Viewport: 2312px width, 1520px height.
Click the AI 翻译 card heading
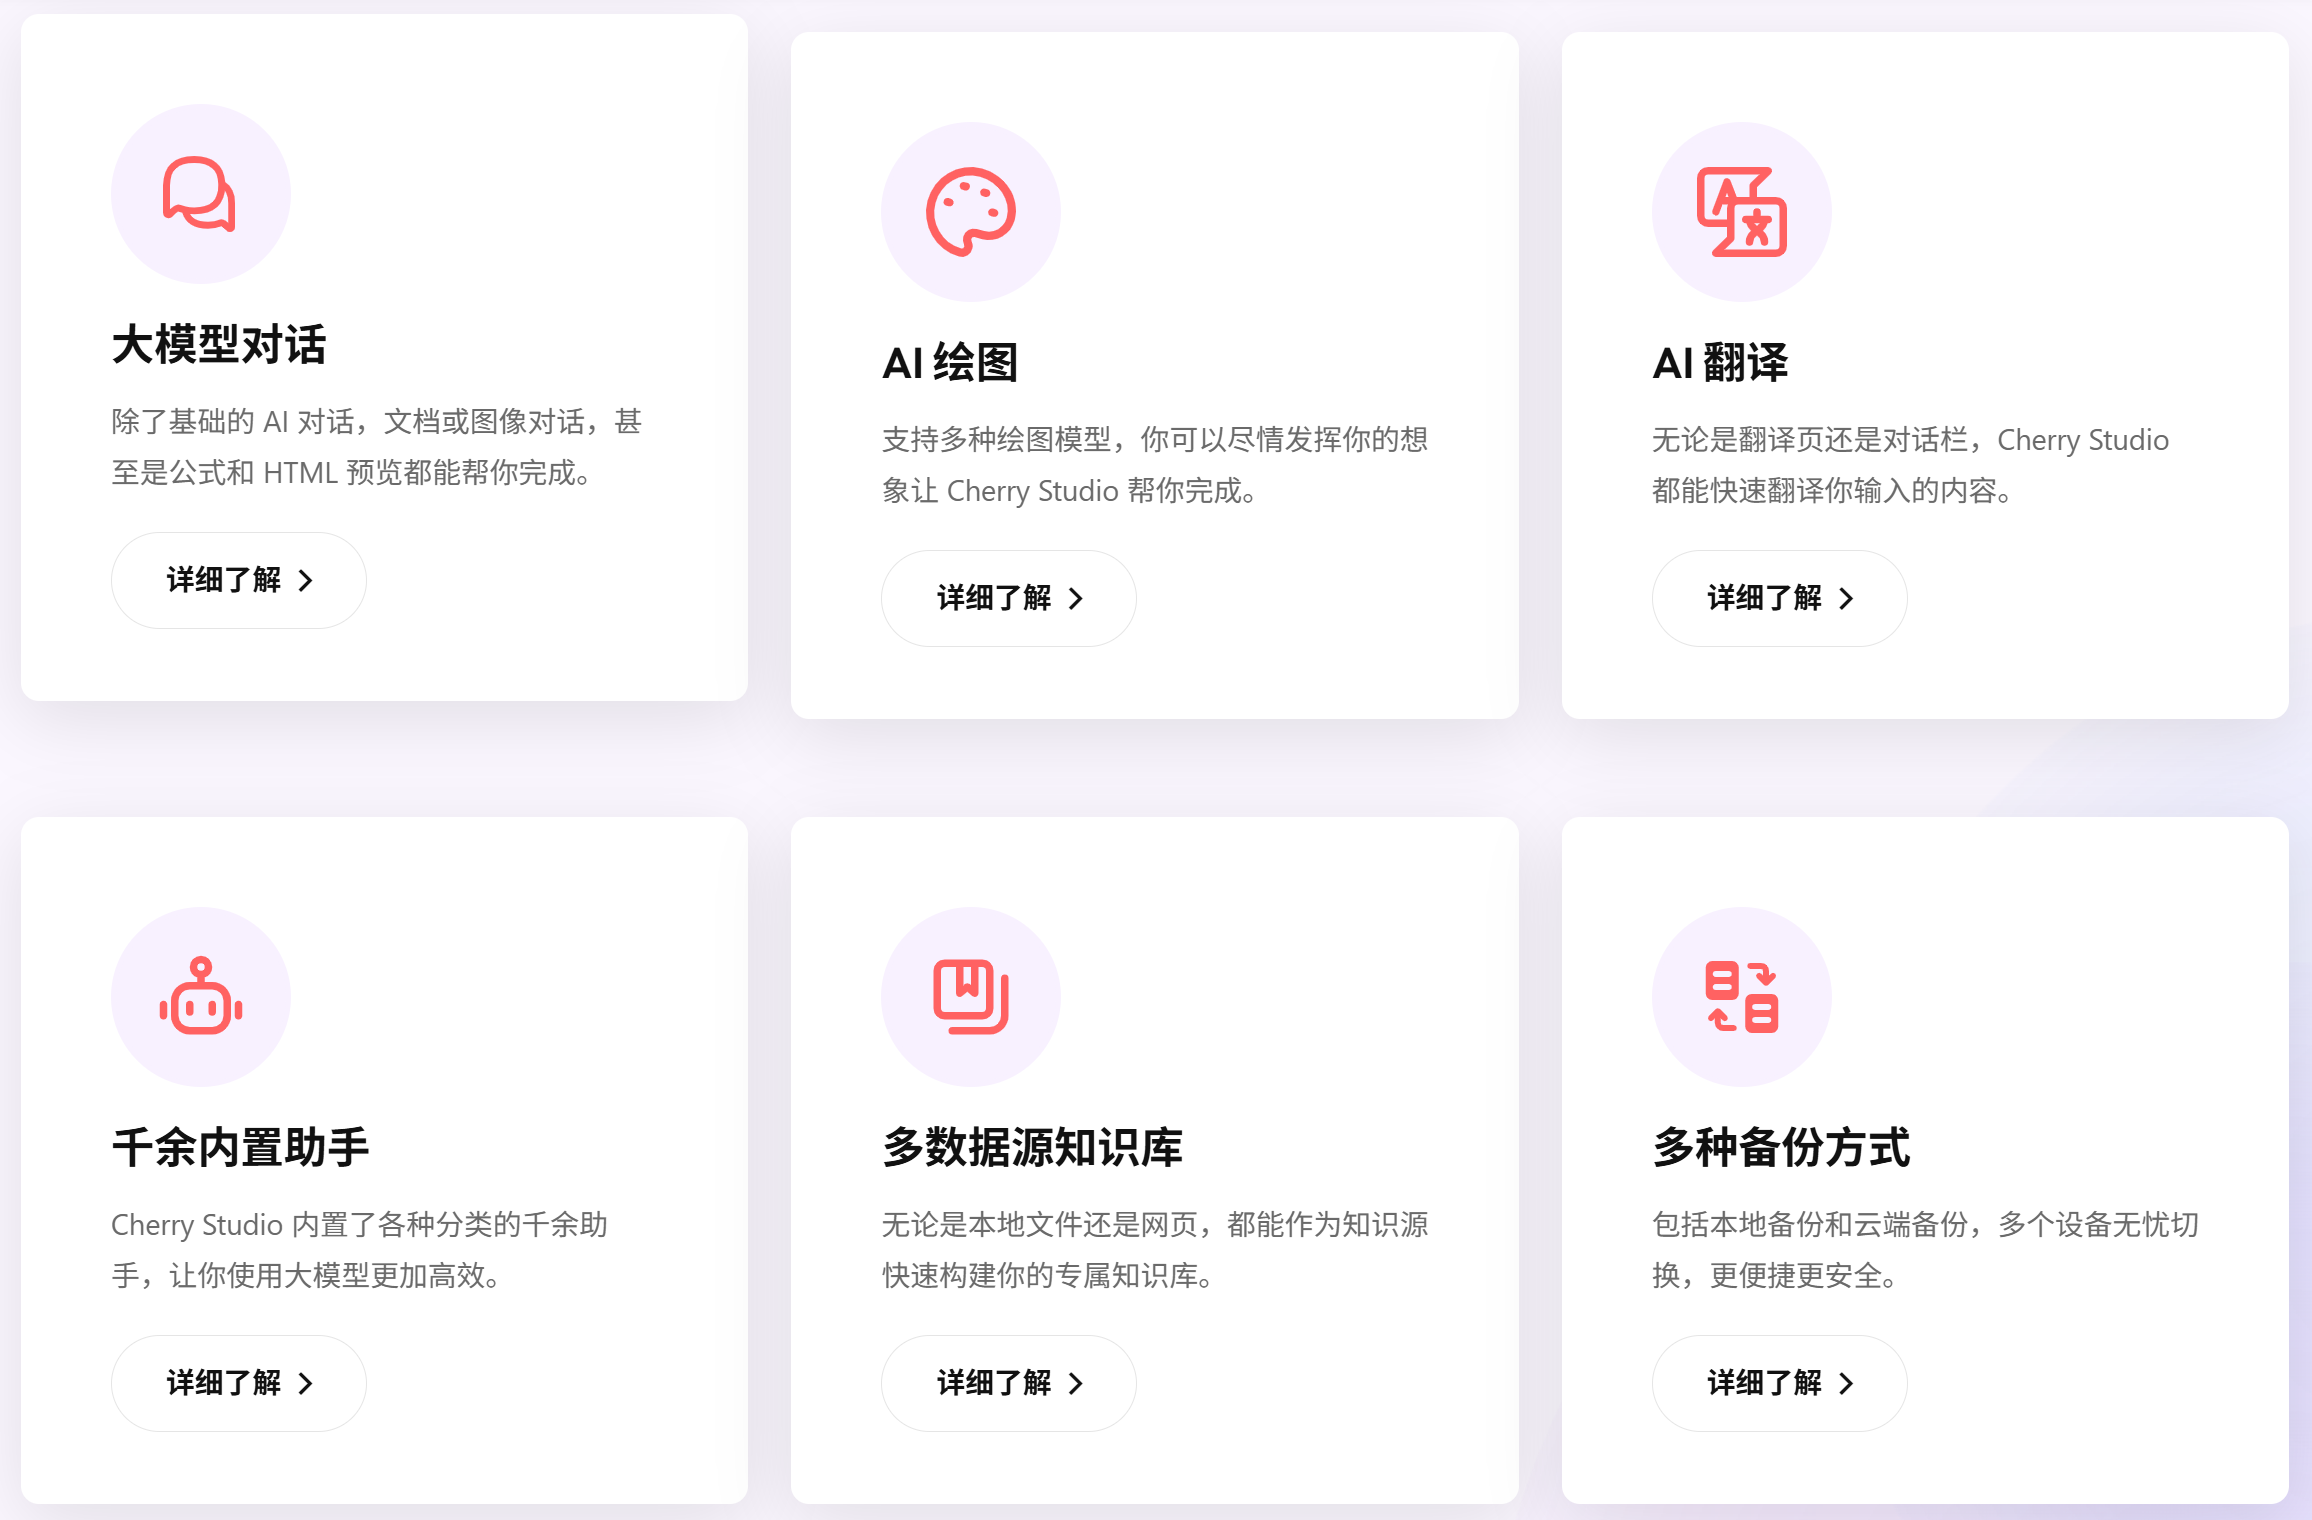tap(1720, 363)
